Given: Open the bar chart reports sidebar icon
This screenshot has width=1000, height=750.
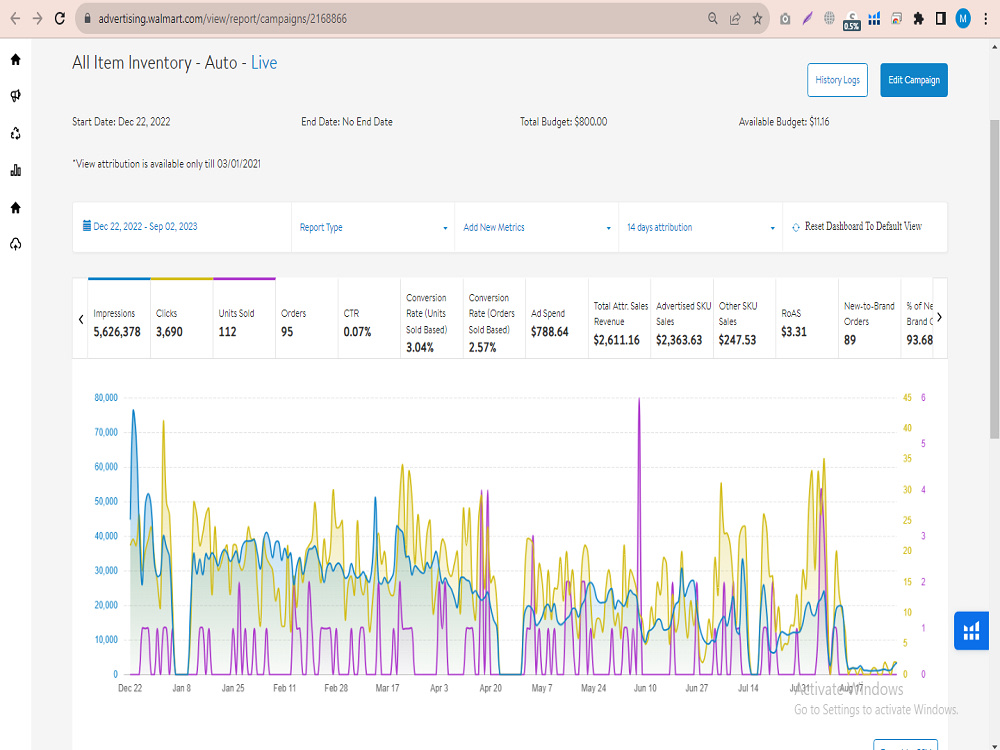Looking at the screenshot, I should coord(16,170).
